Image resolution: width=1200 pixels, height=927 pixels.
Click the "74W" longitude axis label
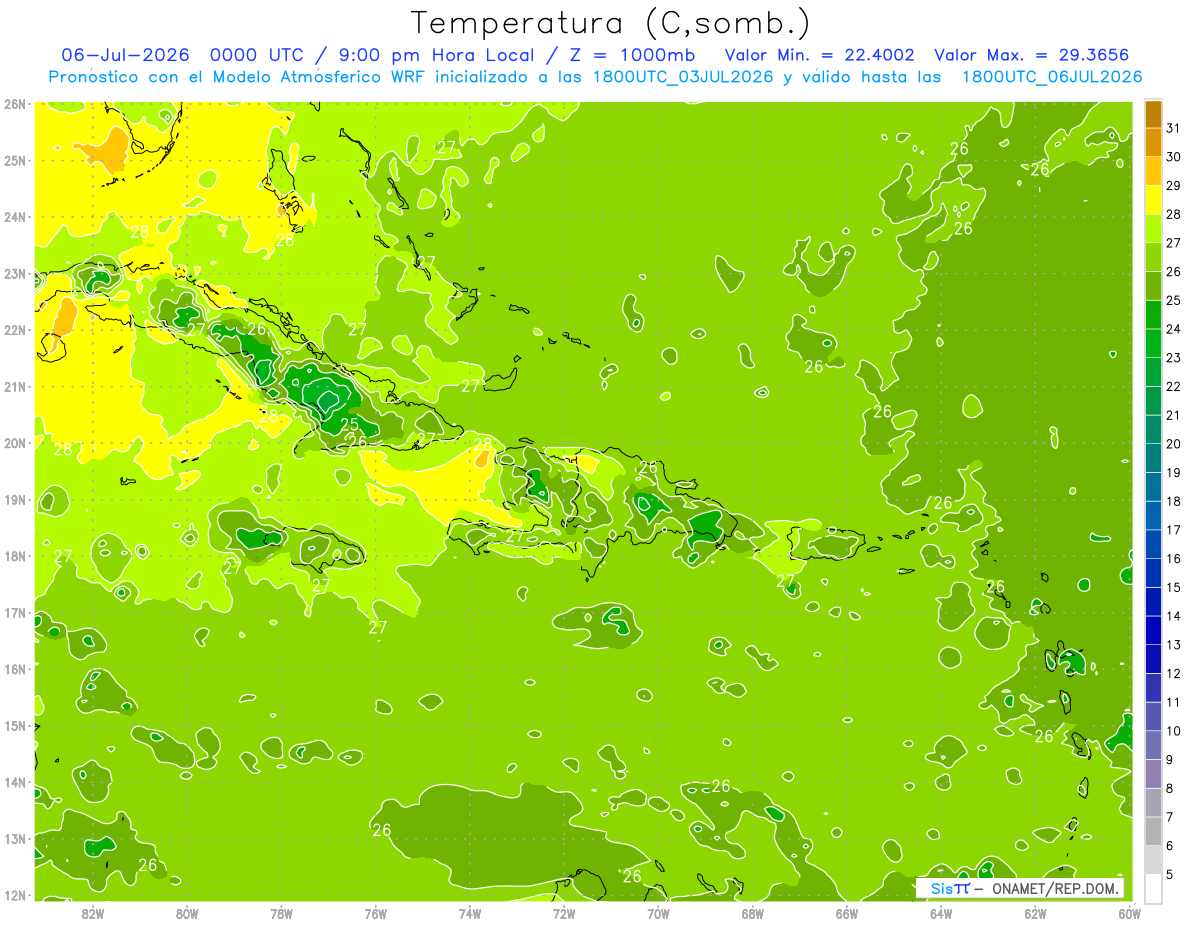469,912
